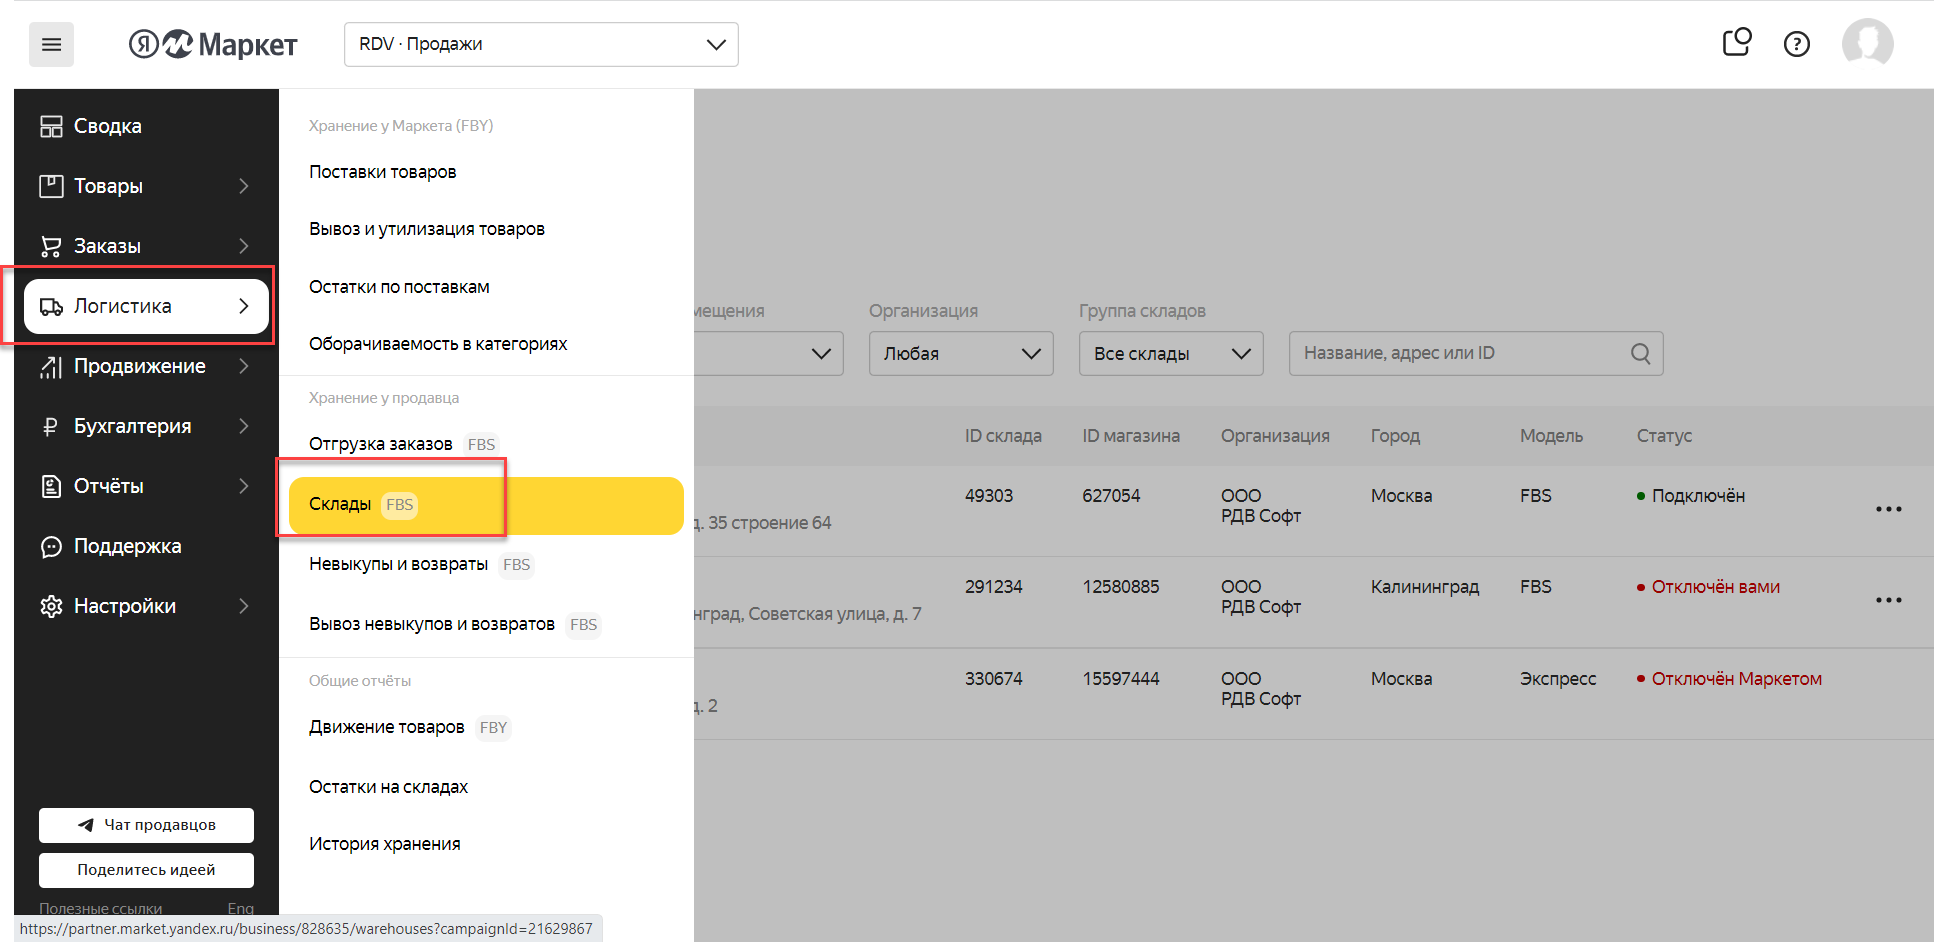Click the search magnifier icon

tap(1640, 354)
